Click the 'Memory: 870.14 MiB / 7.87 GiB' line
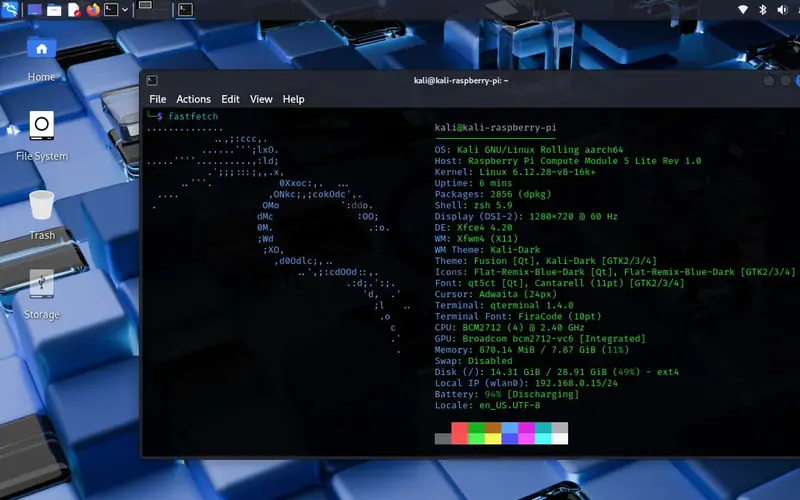The height and width of the screenshot is (500, 800). (532, 350)
